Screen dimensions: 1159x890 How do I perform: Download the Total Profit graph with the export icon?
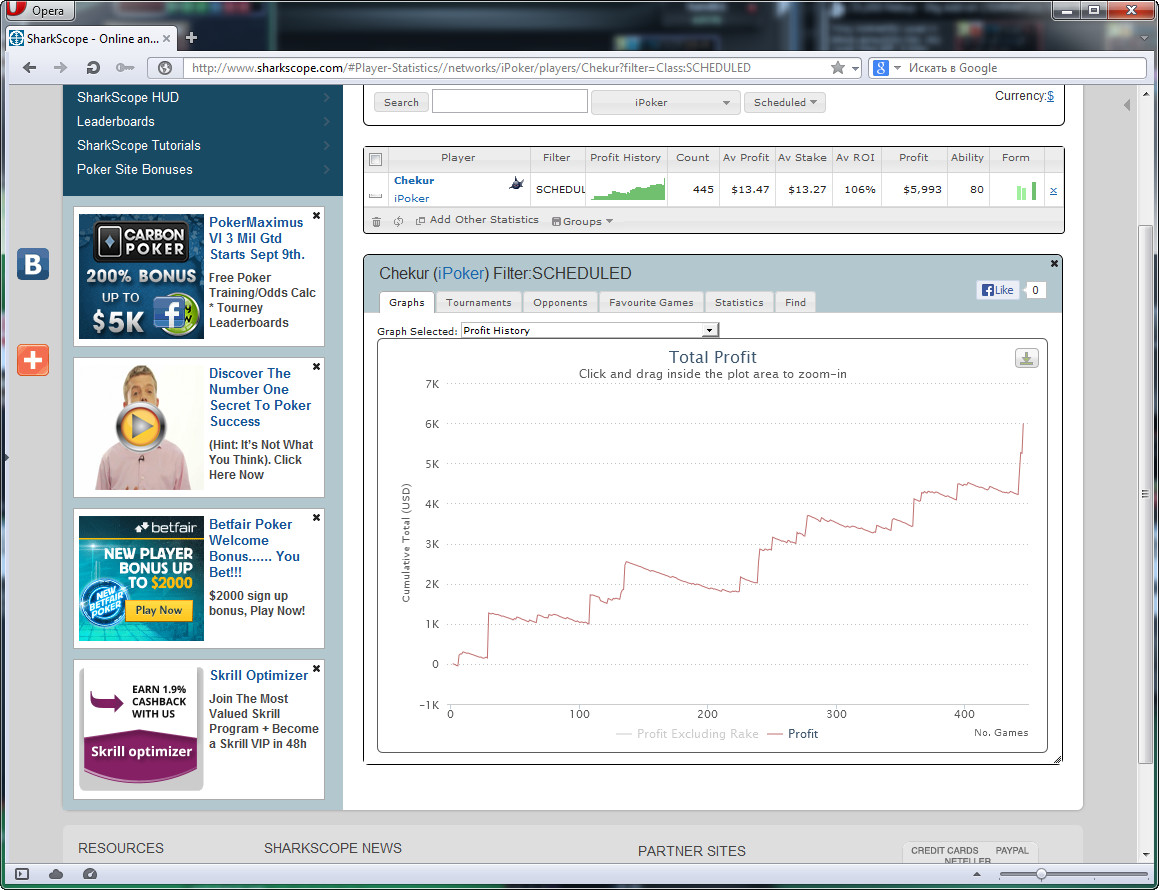point(1027,358)
